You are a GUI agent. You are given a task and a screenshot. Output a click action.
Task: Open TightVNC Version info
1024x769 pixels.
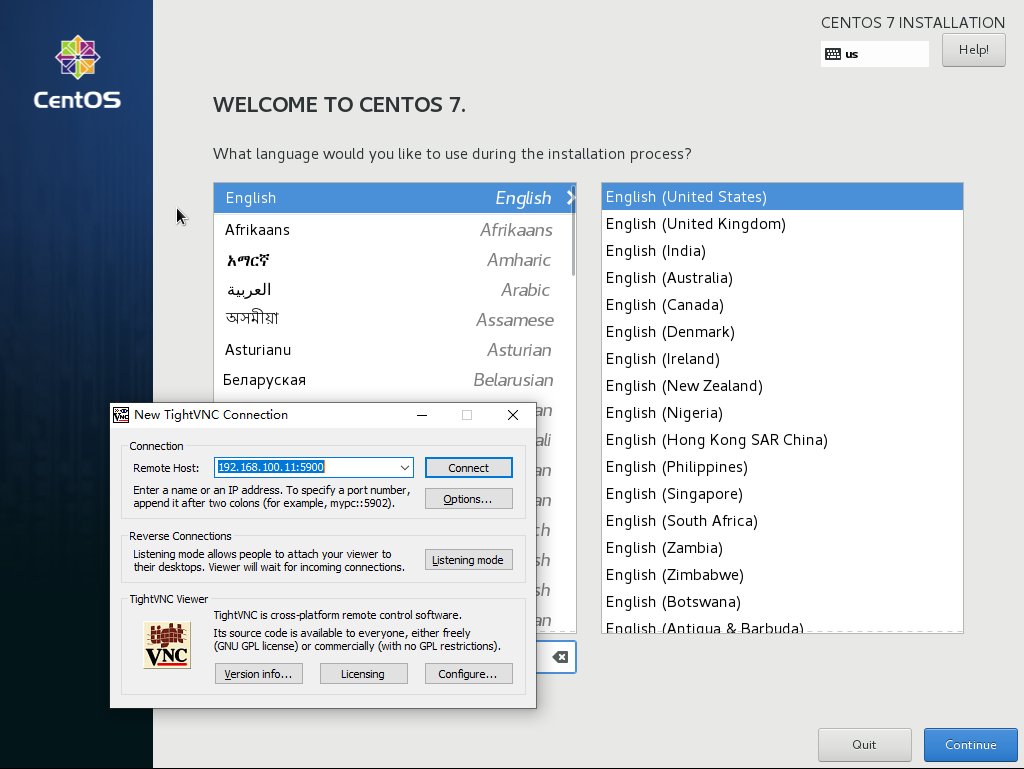tap(259, 674)
